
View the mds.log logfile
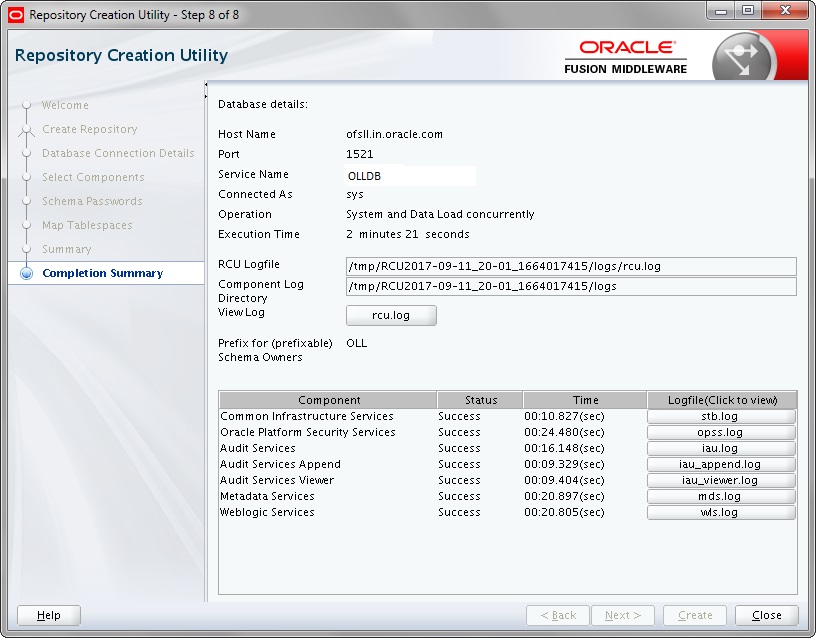(x=721, y=496)
